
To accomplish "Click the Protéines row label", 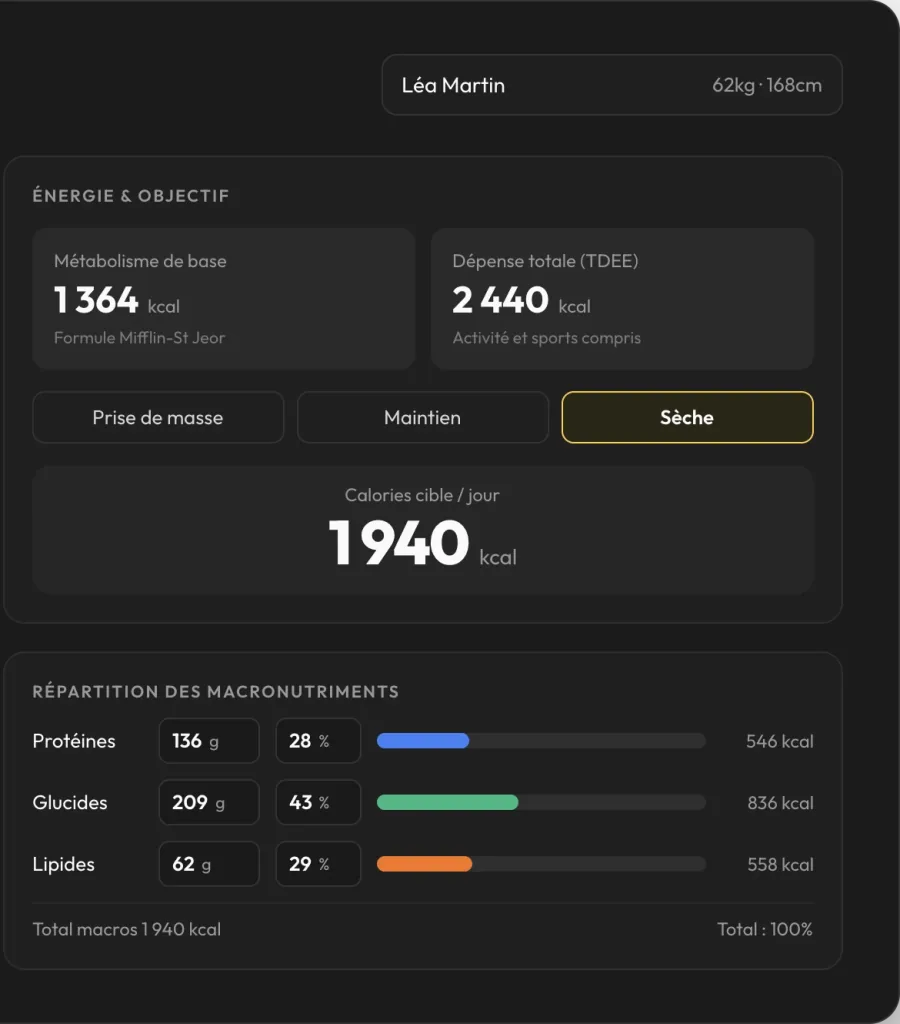I will click(74, 741).
